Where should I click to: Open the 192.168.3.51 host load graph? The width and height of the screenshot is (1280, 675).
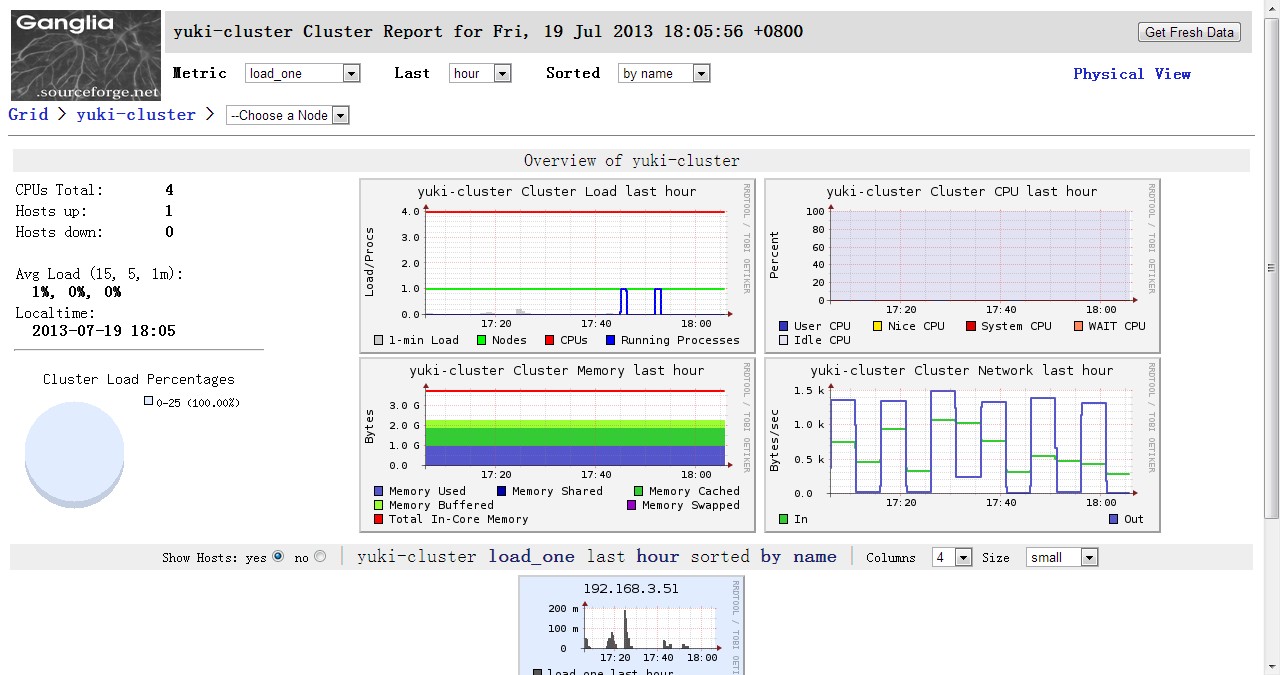pyautogui.click(x=631, y=627)
